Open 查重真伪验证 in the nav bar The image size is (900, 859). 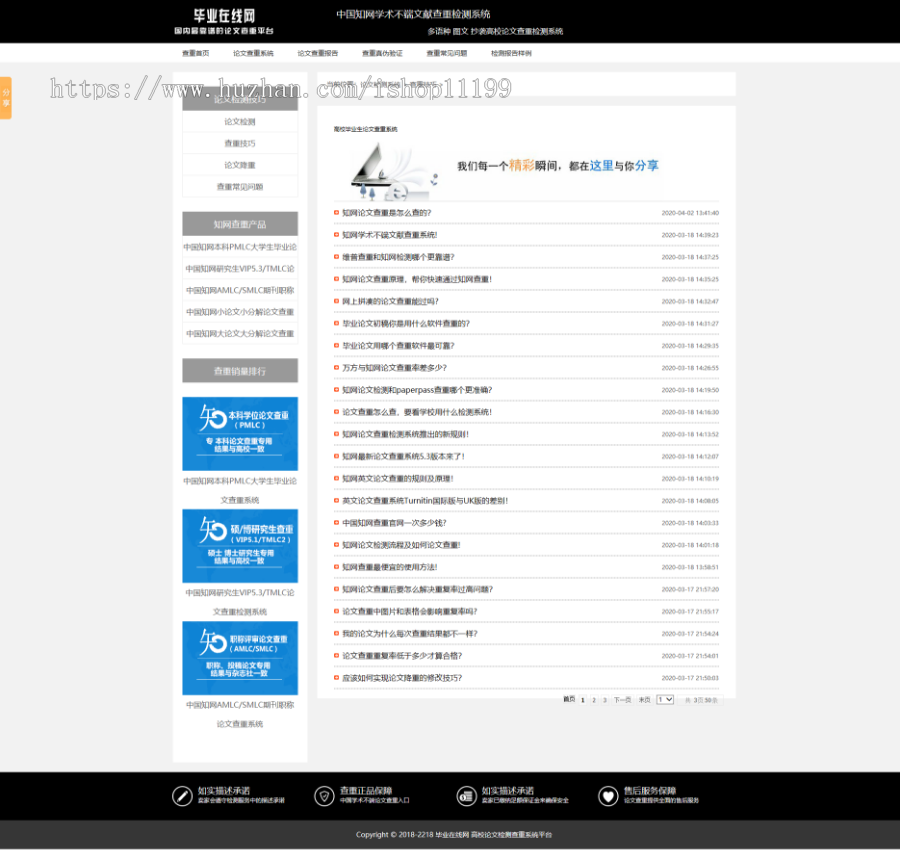tap(382, 53)
